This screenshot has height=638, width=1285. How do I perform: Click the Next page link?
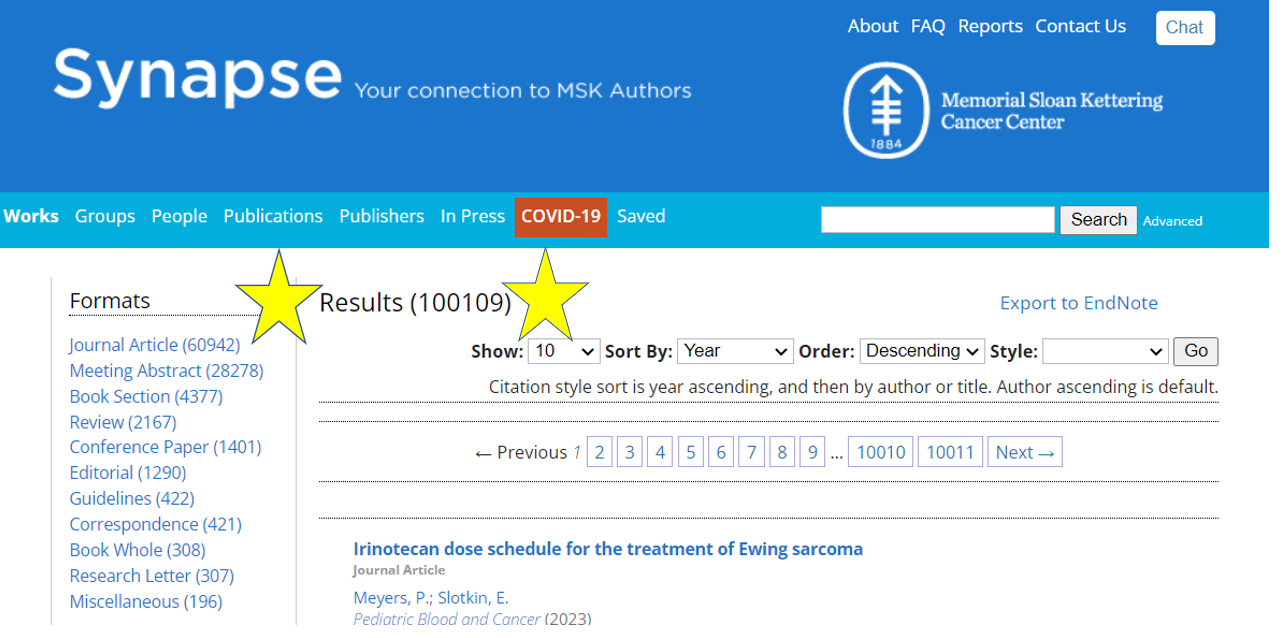pos(1025,452)
